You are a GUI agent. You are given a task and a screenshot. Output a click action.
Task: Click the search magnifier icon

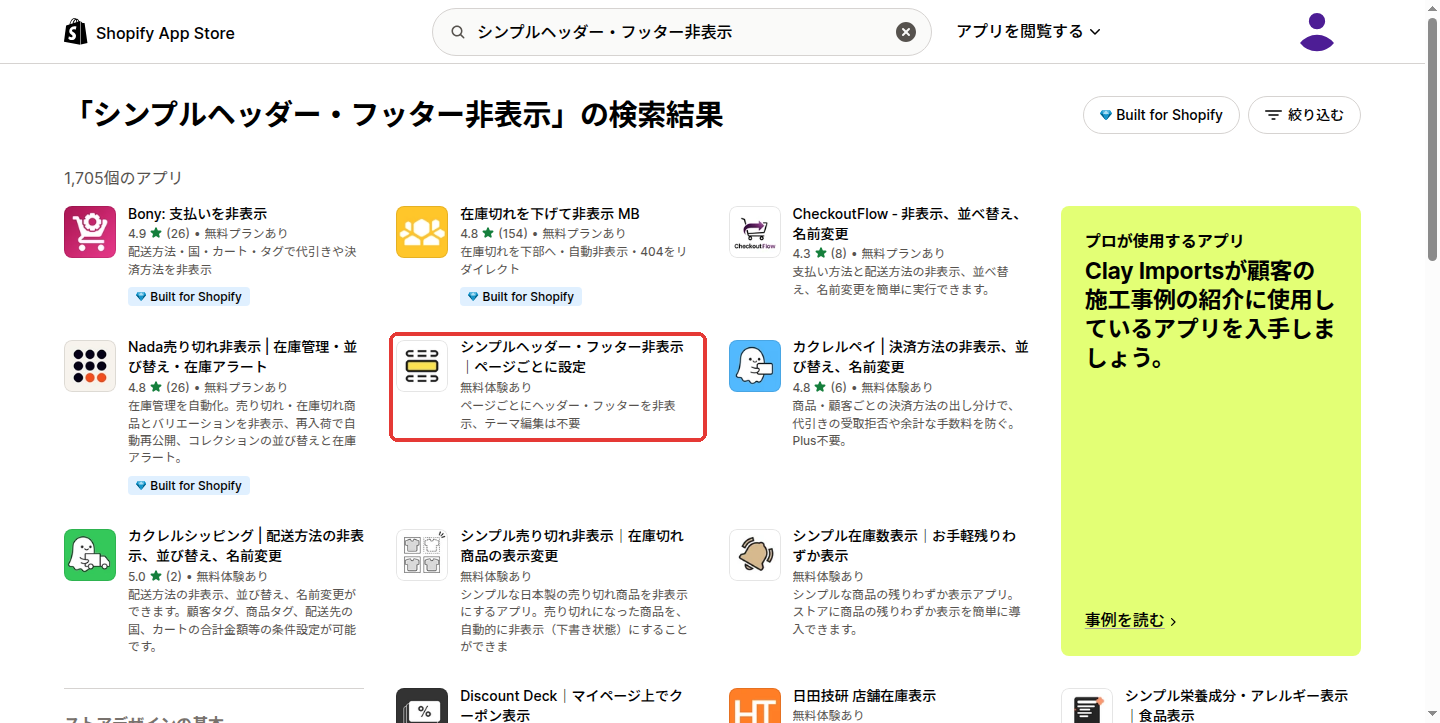[458, 32]
